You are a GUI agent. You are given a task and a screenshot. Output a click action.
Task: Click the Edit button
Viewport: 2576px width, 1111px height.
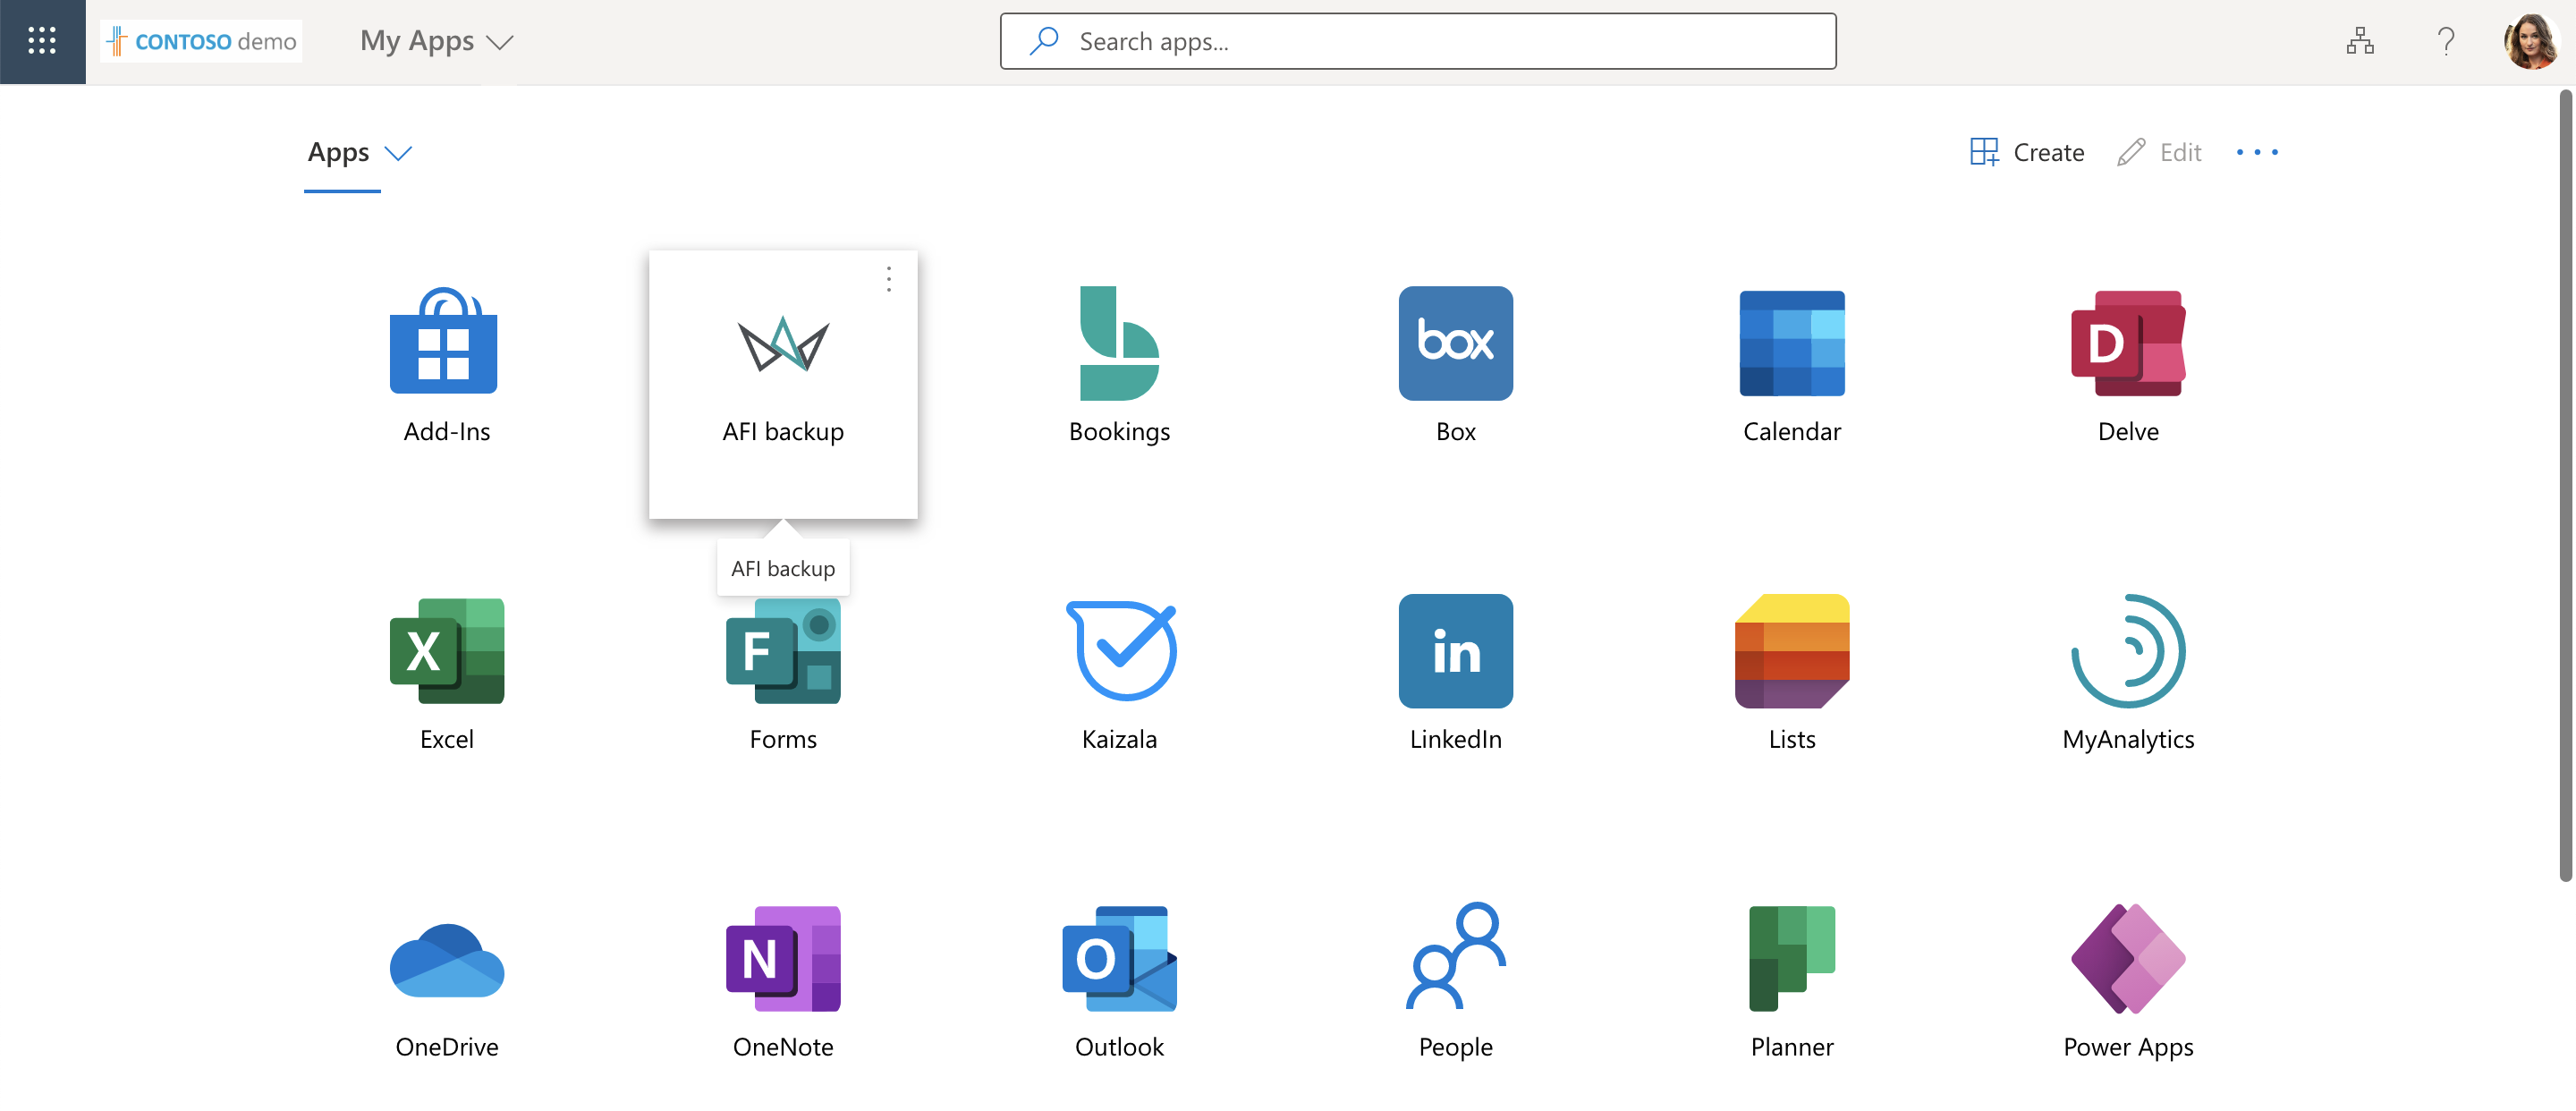2160,152
